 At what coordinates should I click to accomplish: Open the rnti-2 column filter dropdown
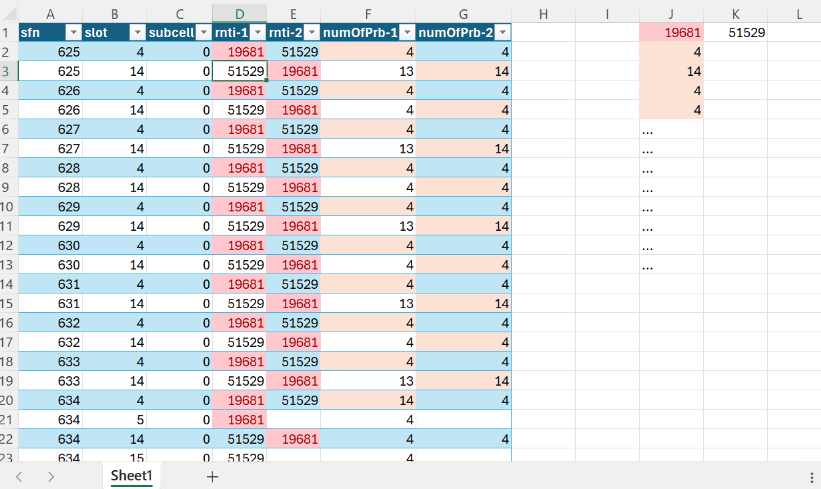tap(312, 32)
